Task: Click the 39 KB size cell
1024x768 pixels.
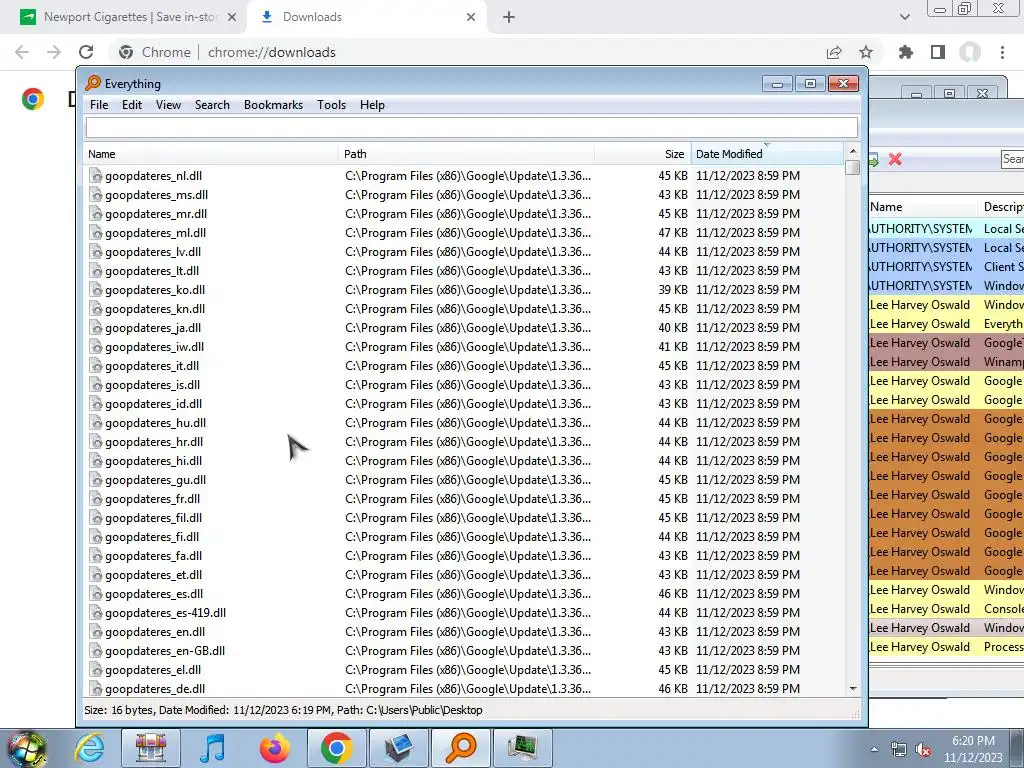Action: [673, 289]
